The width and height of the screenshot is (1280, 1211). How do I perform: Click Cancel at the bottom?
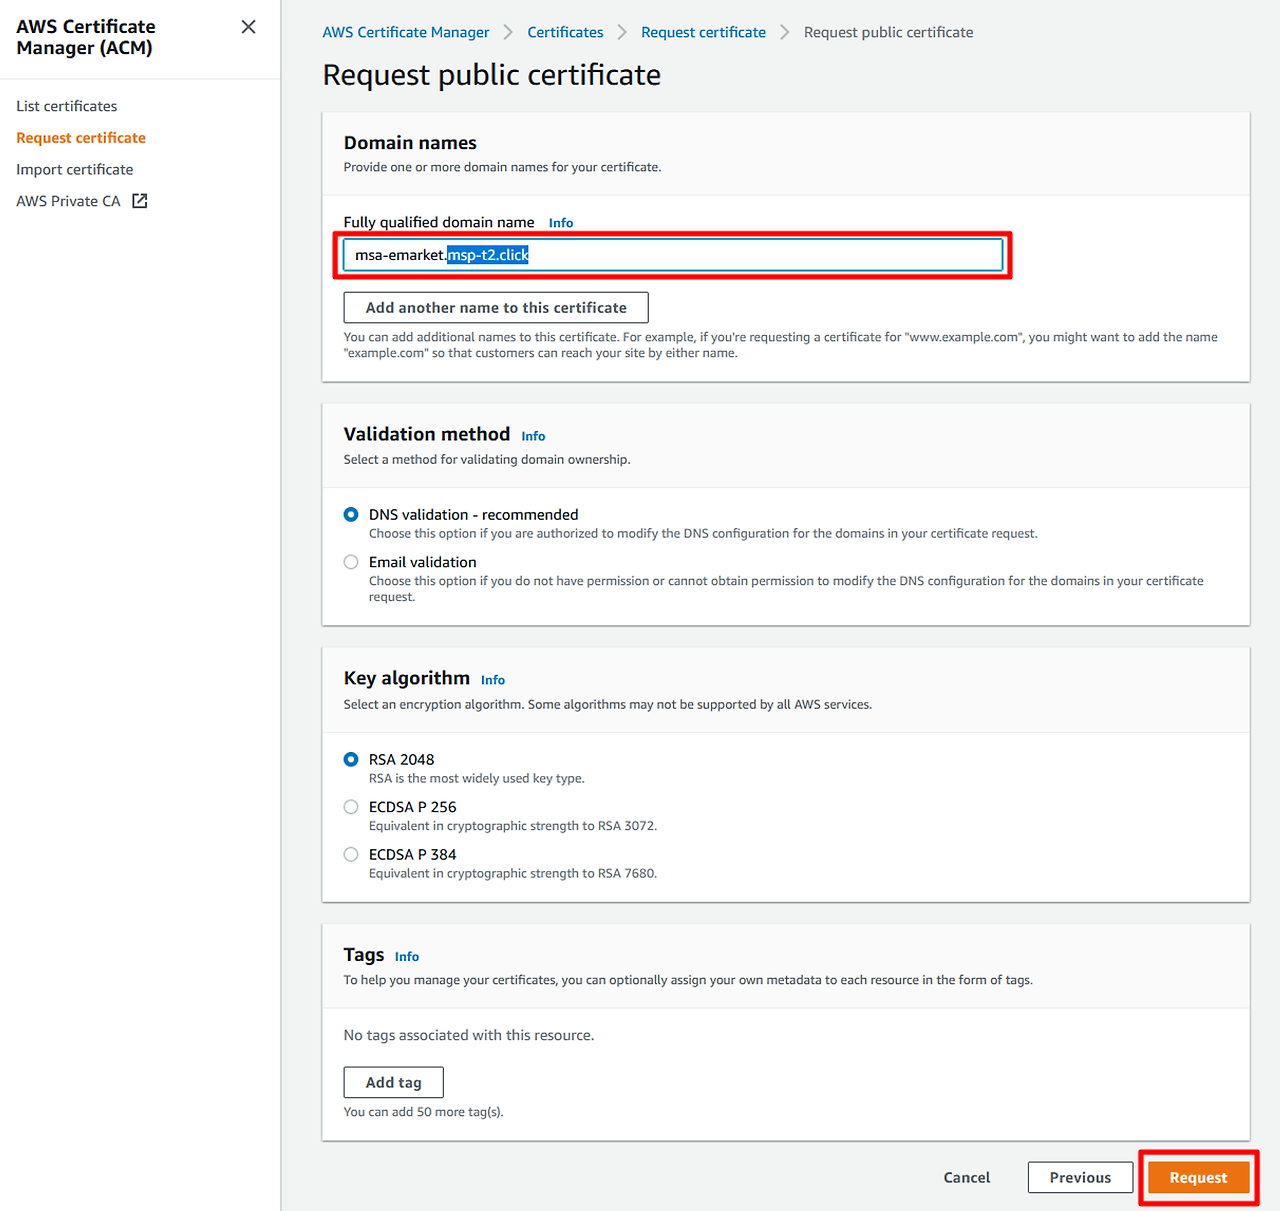tap(967, 1178)
